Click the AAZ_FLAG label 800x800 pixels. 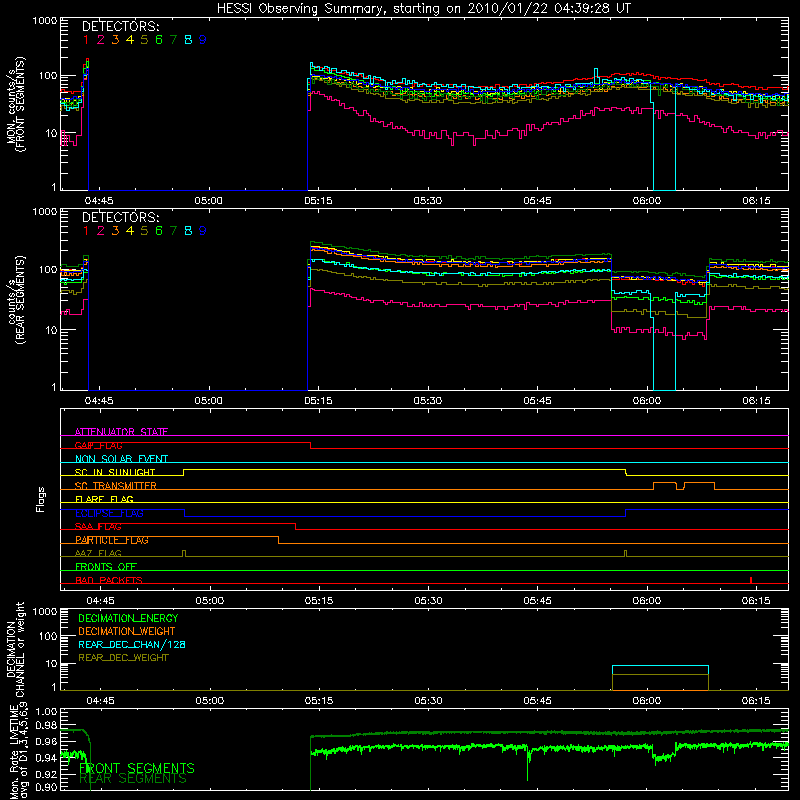[98, 553]
